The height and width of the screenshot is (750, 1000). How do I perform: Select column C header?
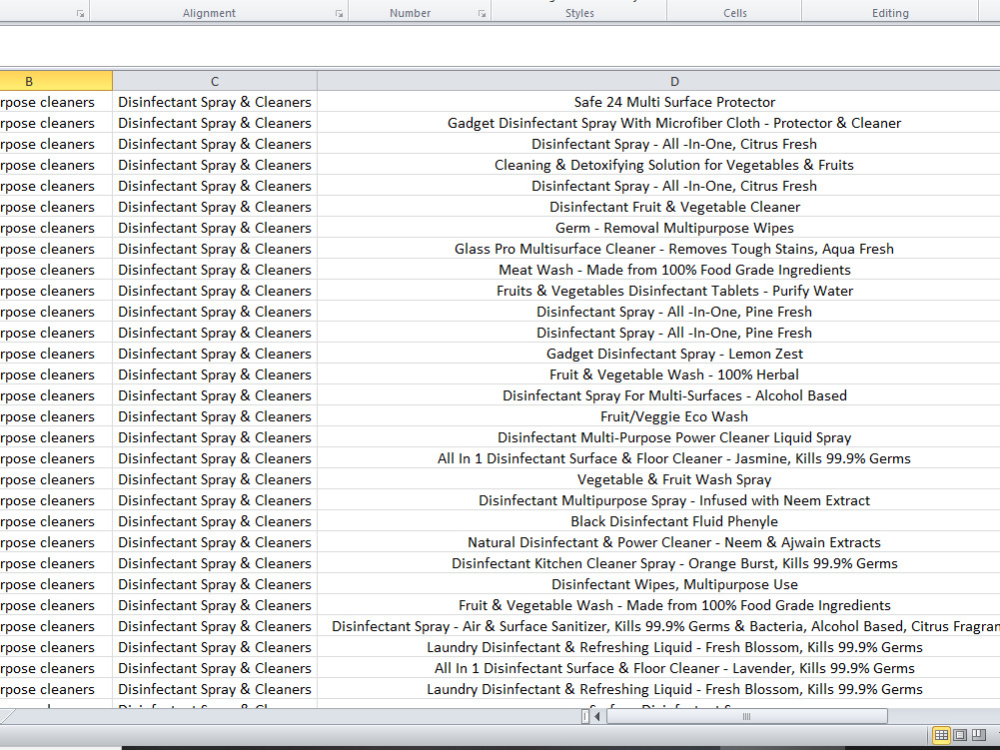point(215,81)
